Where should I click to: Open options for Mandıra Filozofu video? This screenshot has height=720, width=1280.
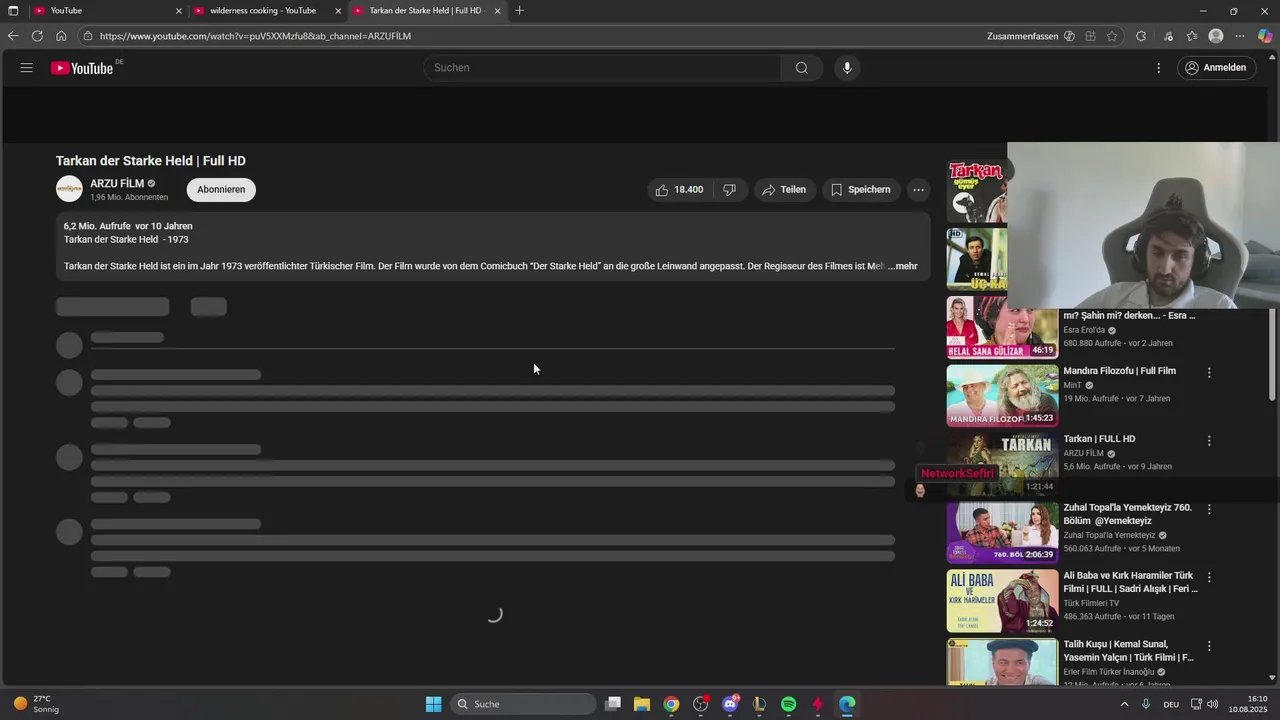1209,372
